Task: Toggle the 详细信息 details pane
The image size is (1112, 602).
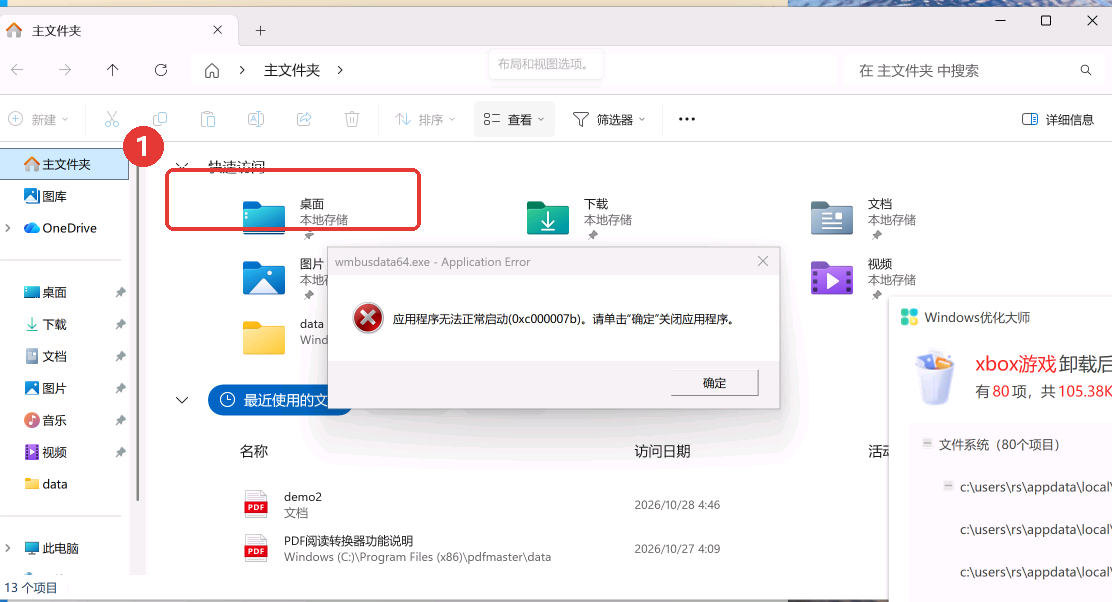Action: (x=1057, y=119)
